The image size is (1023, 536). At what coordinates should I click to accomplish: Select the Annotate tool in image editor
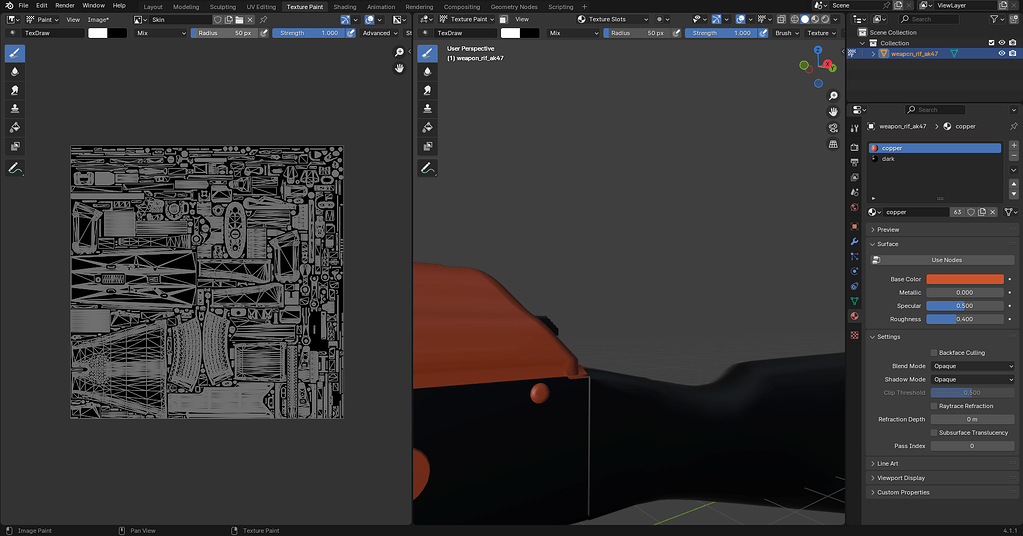click(x=15, y=169)
